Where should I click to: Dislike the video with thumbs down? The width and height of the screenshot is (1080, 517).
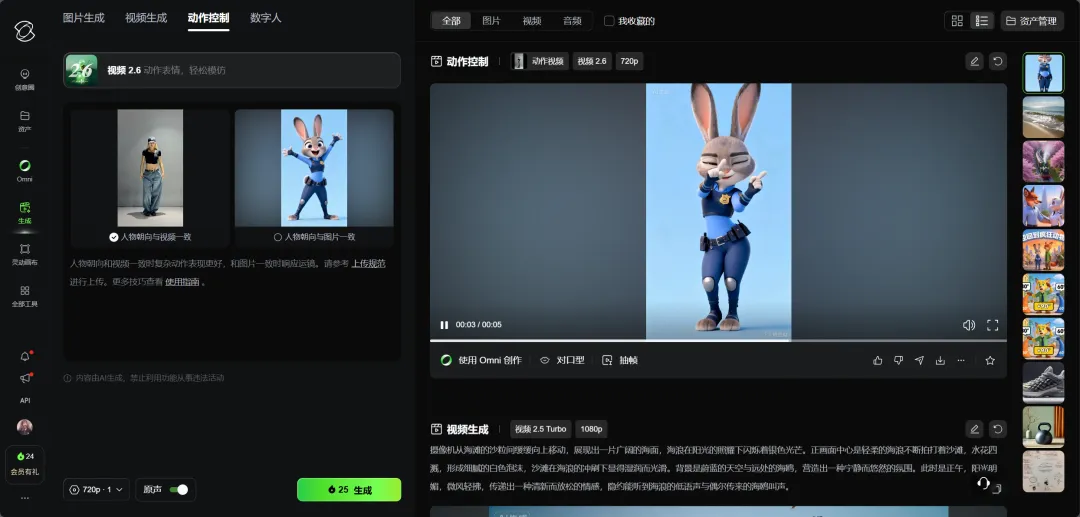[x=898, y=360]
